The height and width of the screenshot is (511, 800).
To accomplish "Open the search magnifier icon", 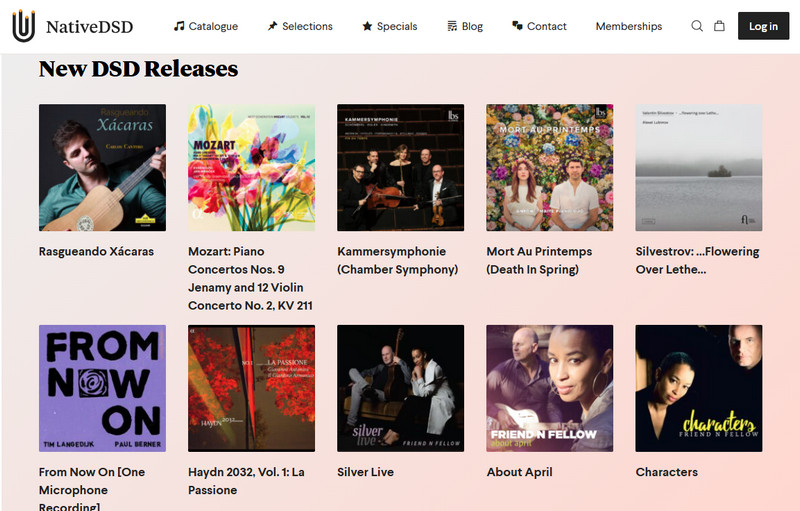I will pyautogui.click(x=696, y=26).
